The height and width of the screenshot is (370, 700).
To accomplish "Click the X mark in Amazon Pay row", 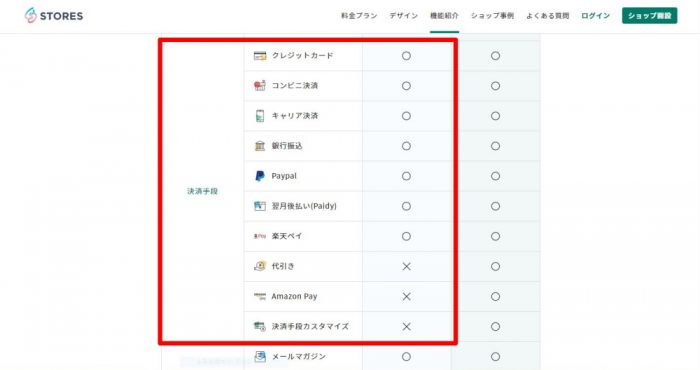I will pos(406,296).
